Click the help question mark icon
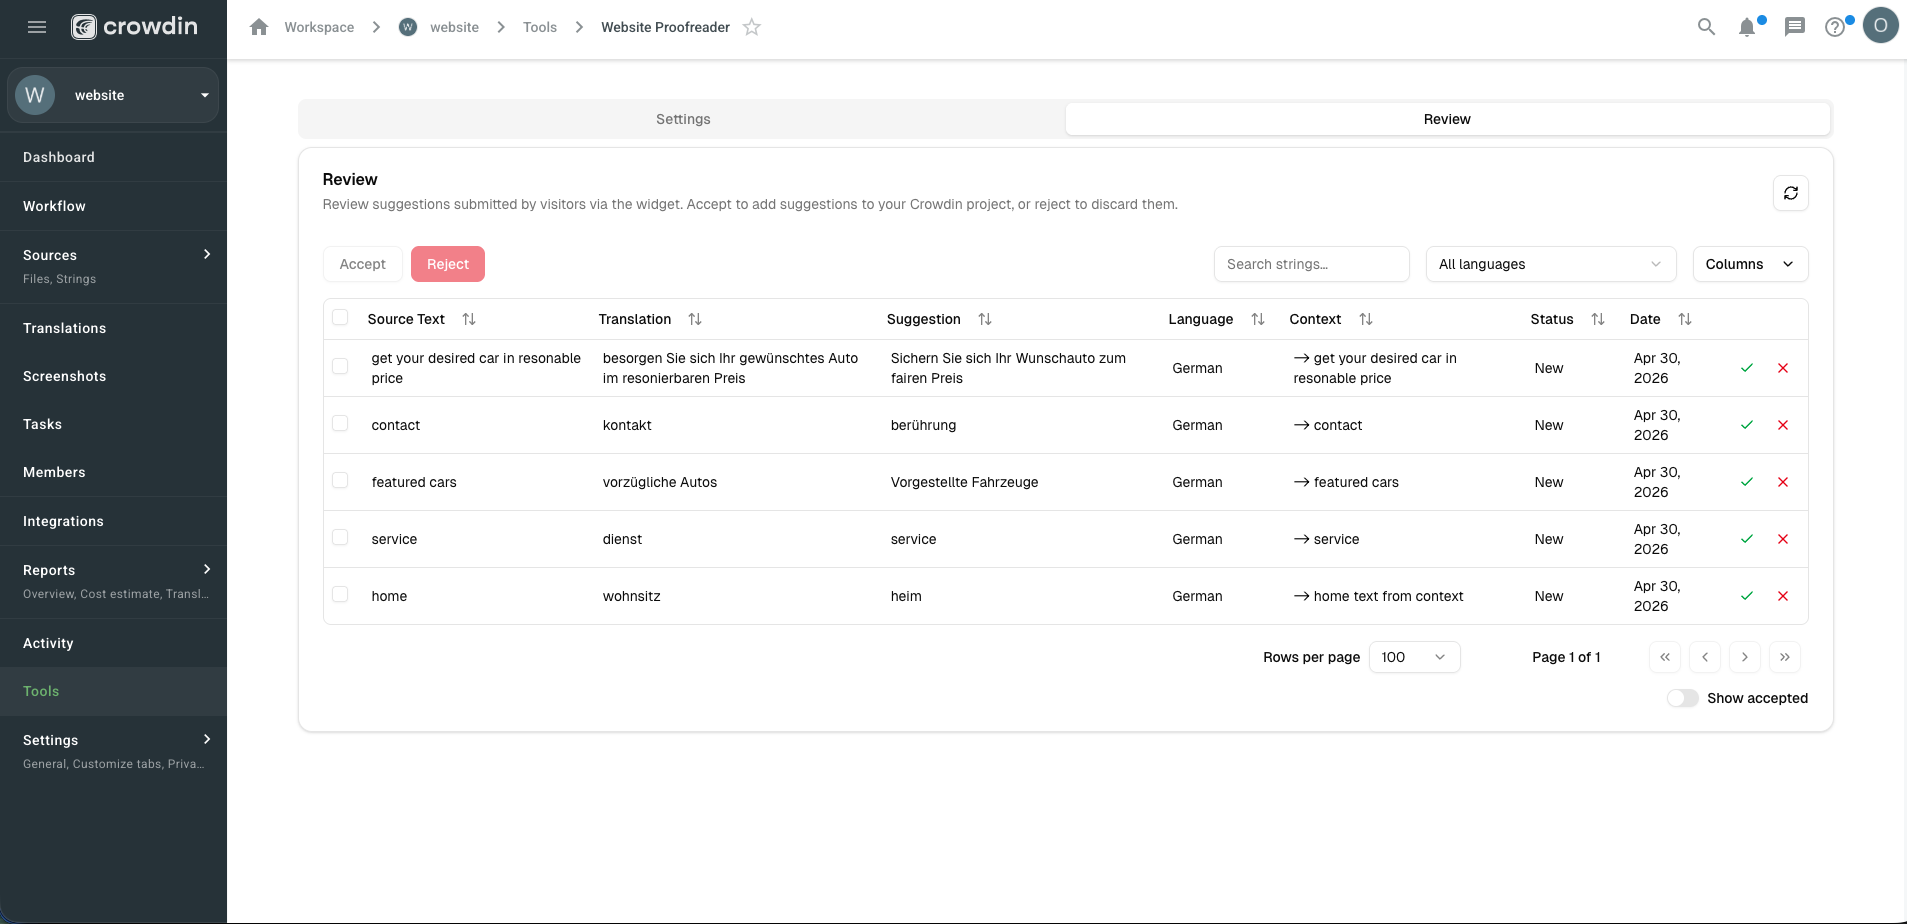 point(1835,27)
